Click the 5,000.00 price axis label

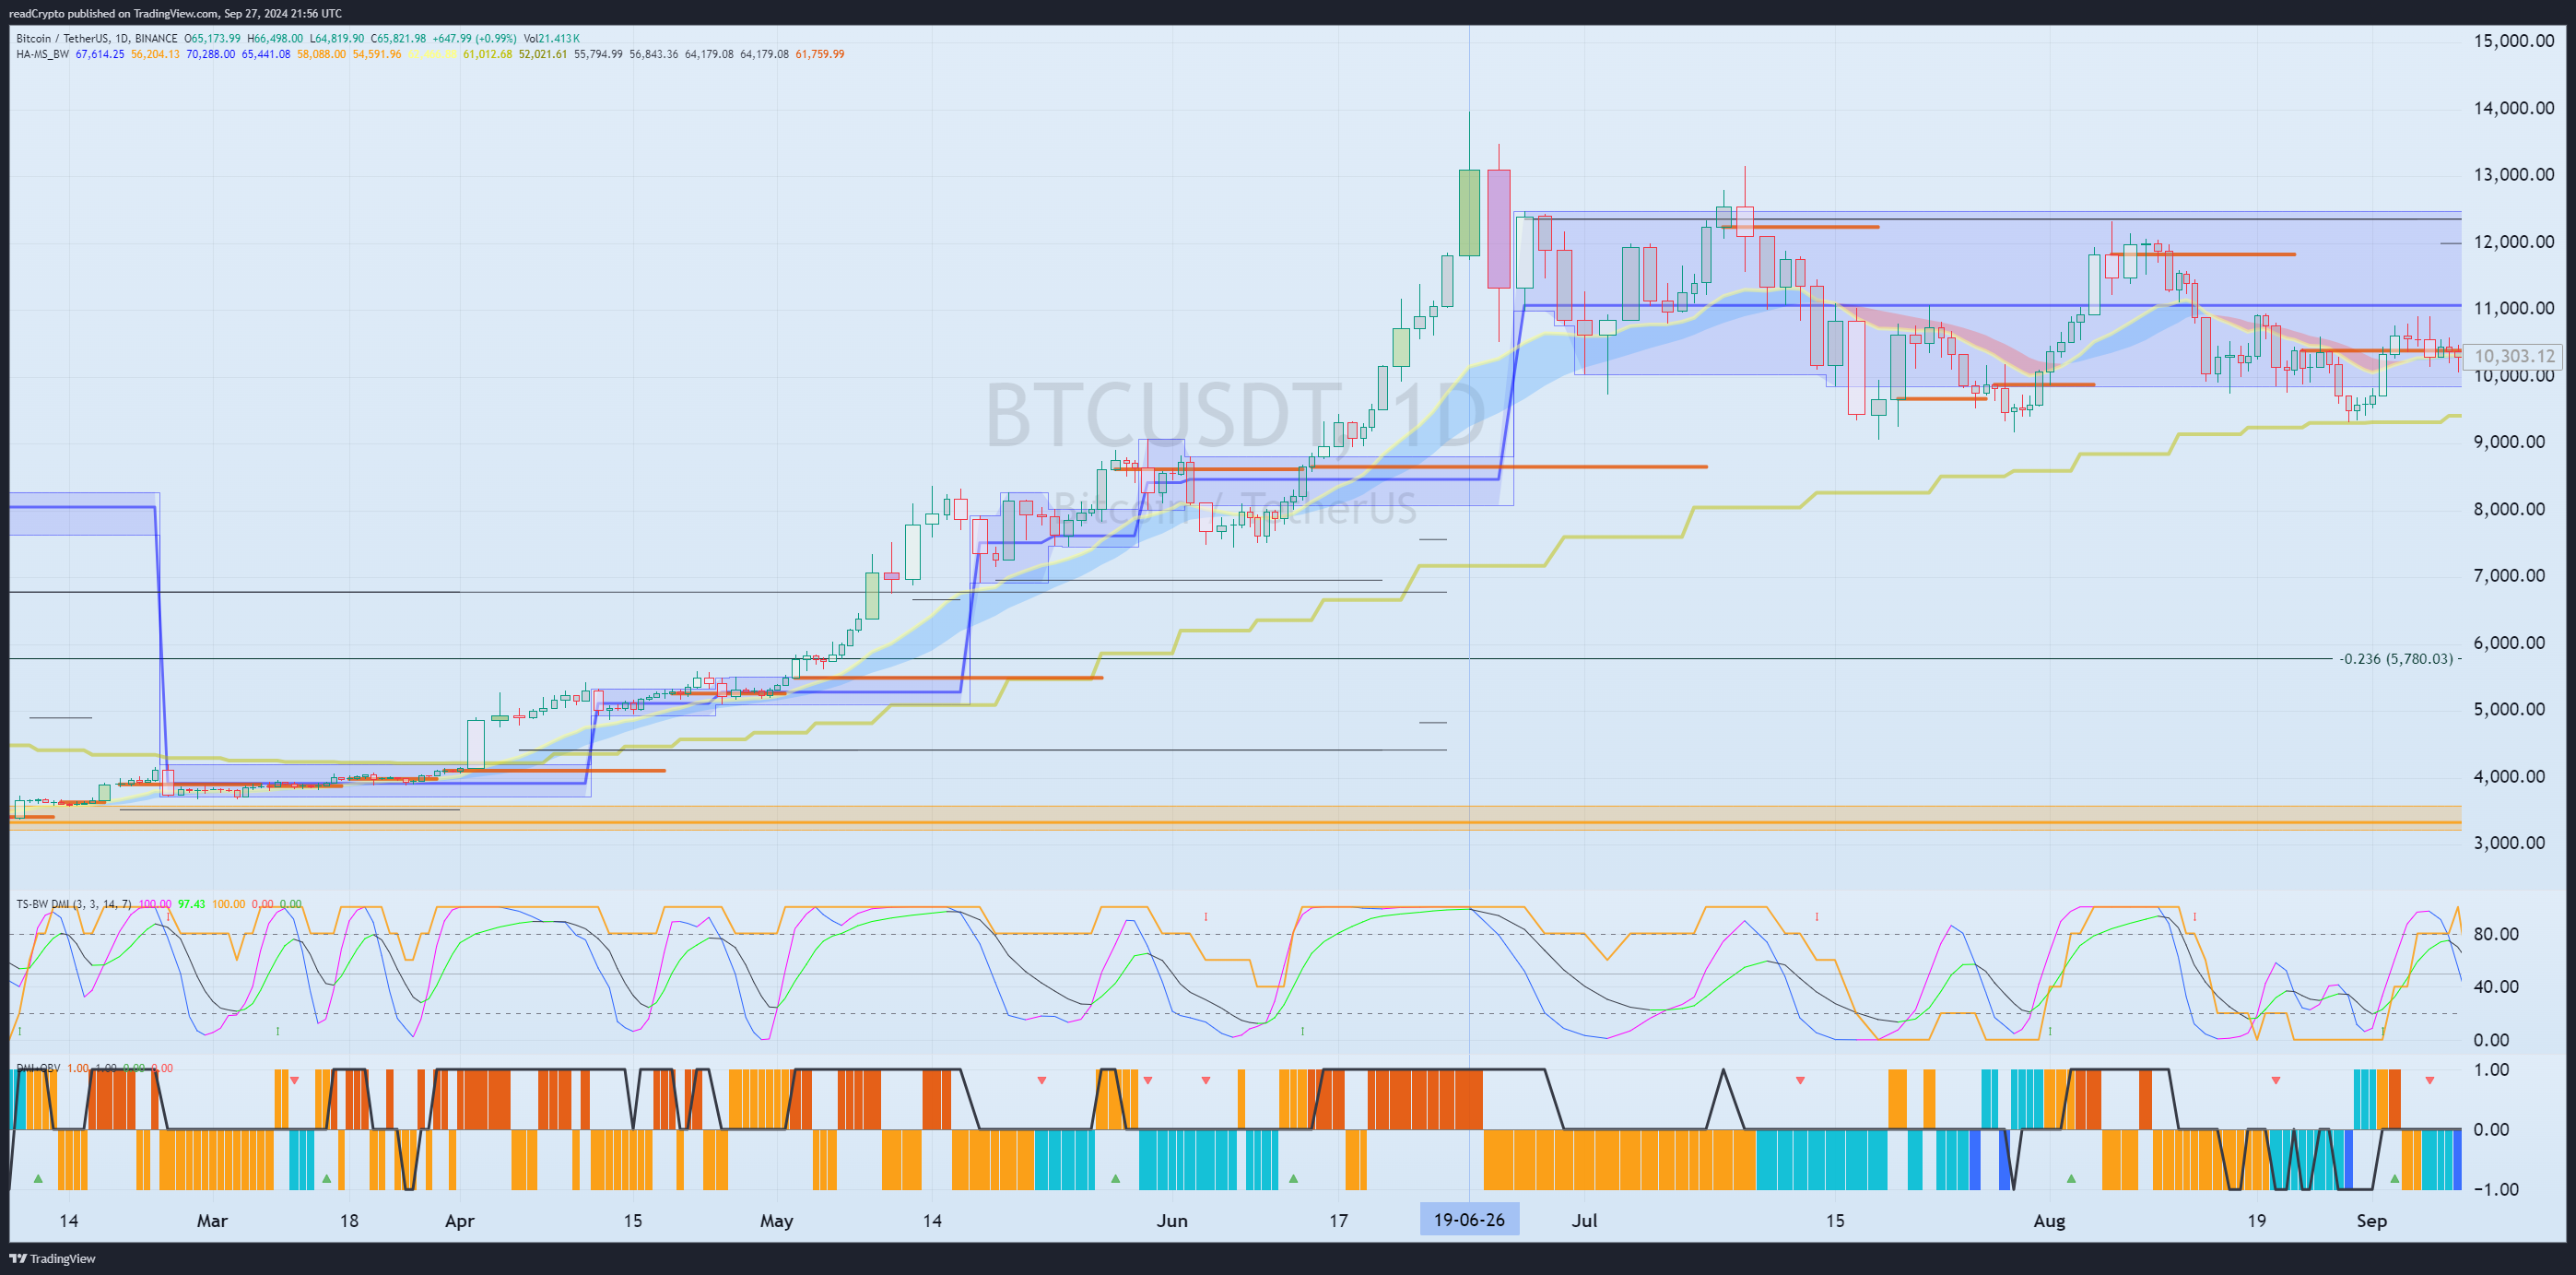click(x=2509, y=709)
